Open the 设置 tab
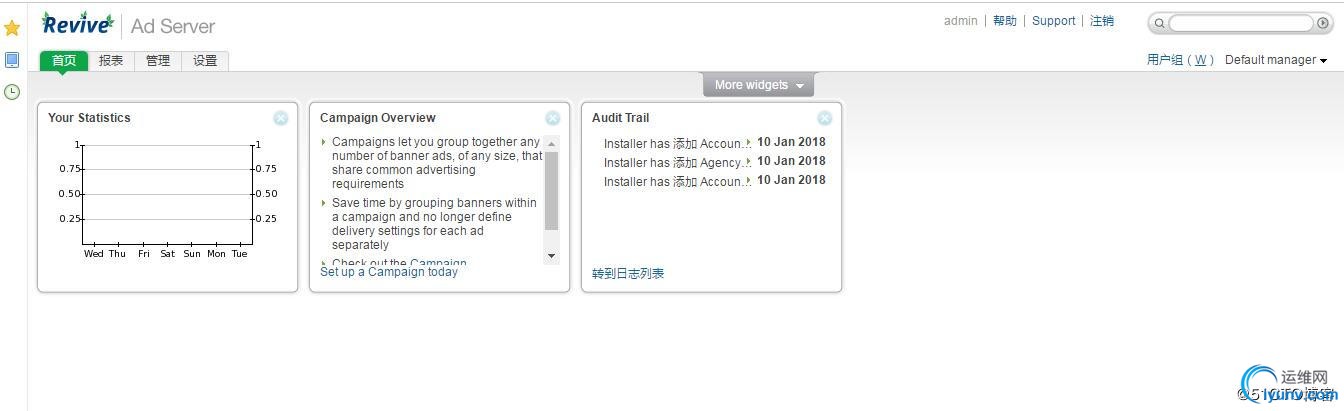 [x=205, y=61]
